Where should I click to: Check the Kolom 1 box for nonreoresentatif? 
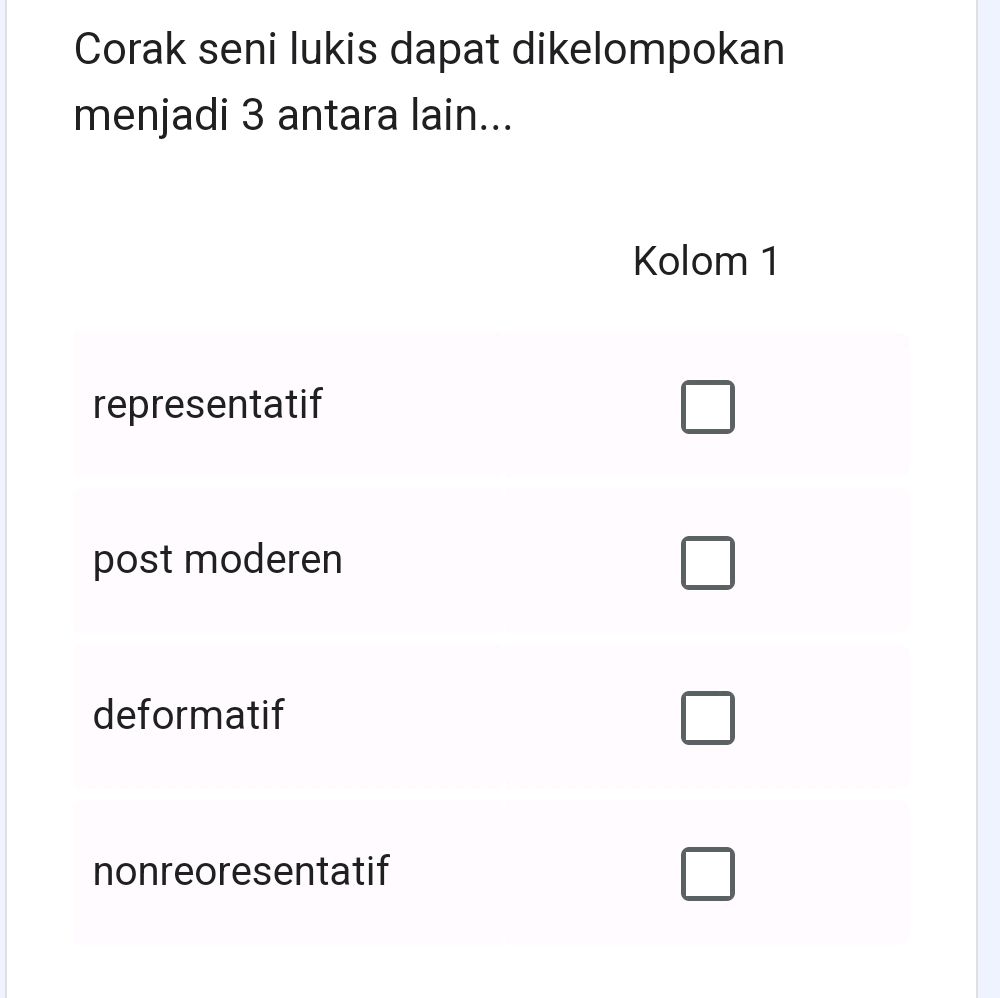(707, 872)
